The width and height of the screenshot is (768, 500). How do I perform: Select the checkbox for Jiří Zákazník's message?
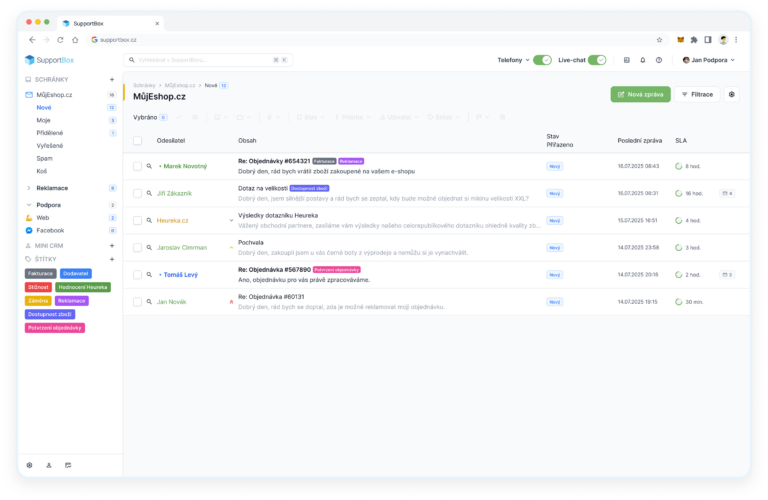click(x=138, y=193)
